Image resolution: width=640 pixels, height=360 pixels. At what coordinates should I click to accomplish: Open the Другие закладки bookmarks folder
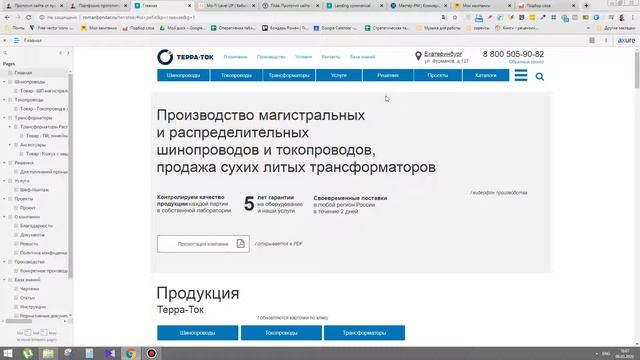point(616,28)
